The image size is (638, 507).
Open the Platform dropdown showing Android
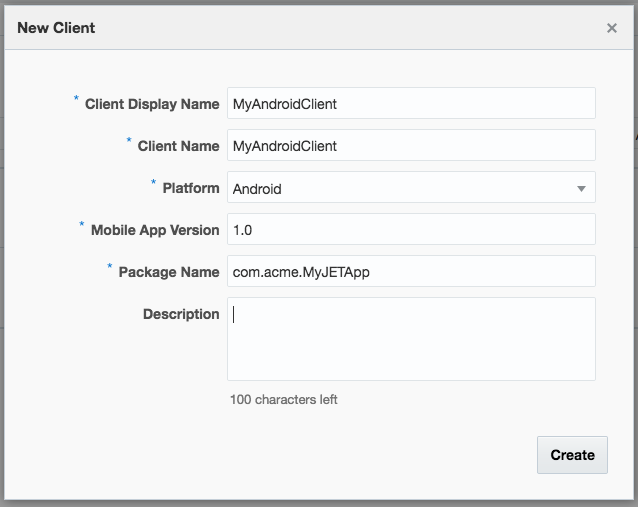tap(400, 187)
